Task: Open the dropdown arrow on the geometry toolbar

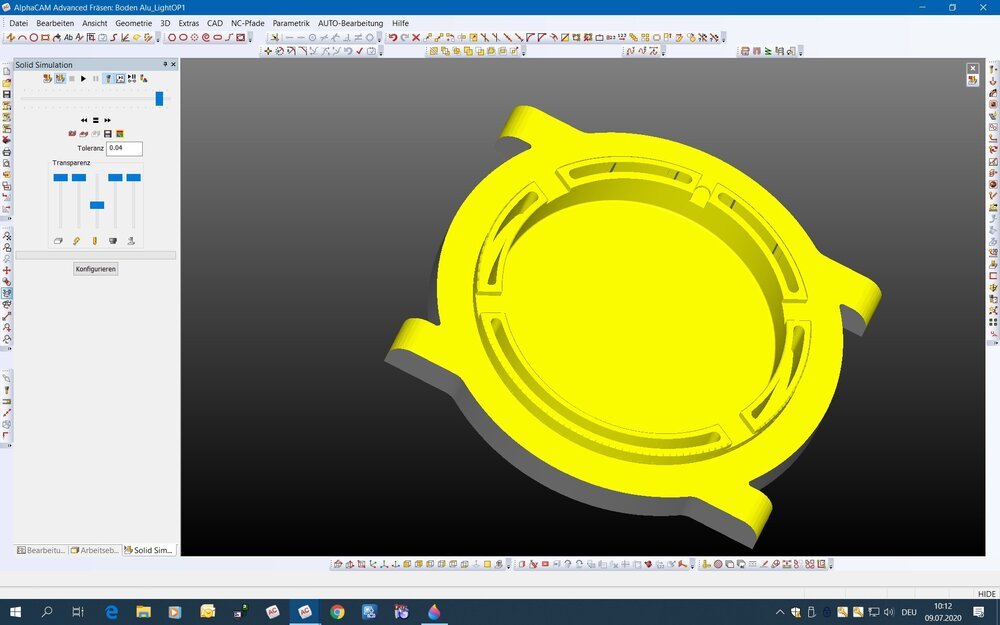Action: coord(156,38)
